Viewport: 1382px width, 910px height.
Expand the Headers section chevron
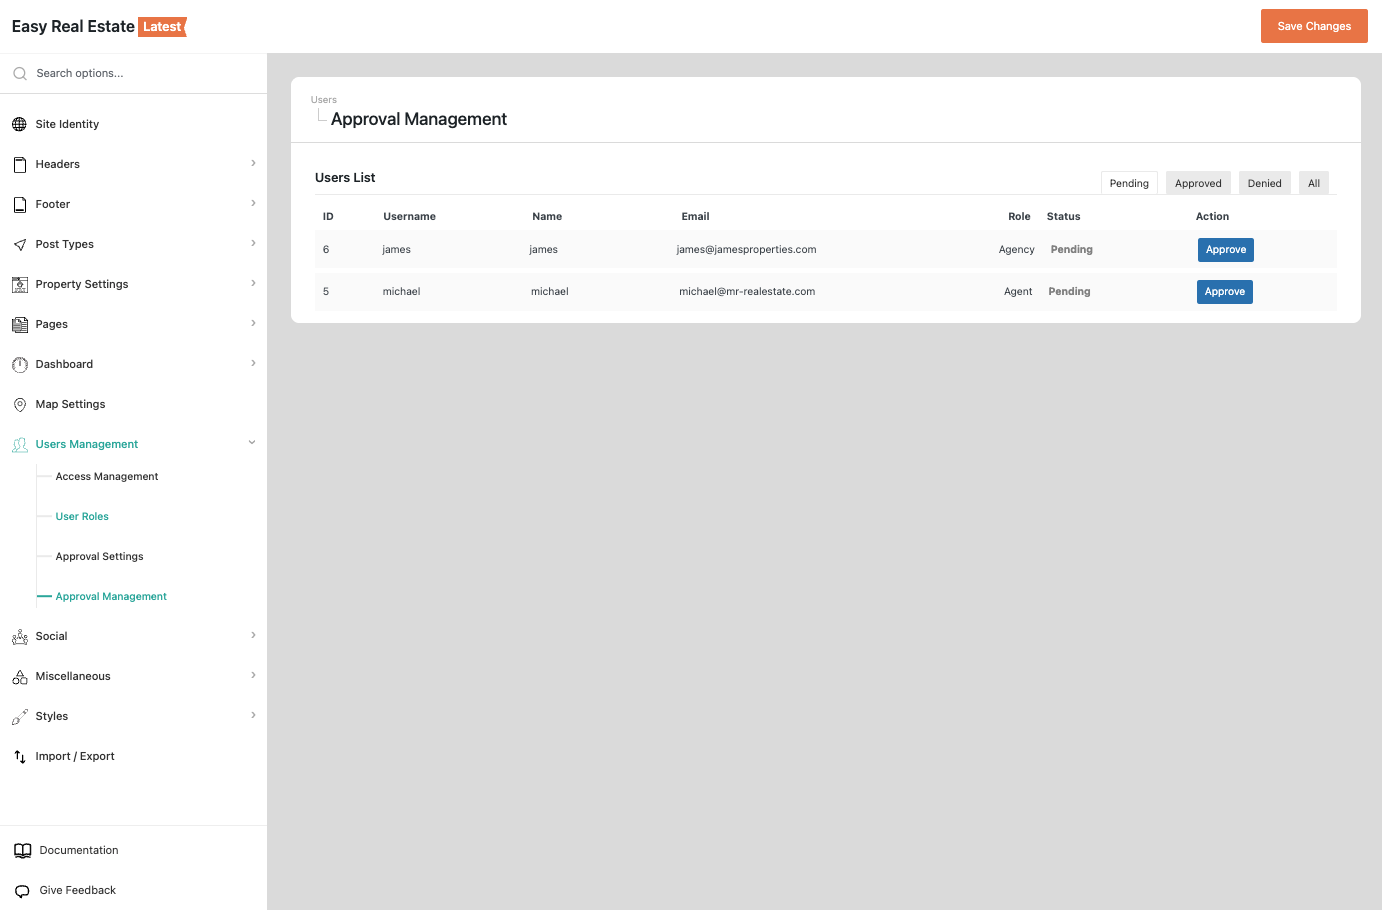coord(253,163)
